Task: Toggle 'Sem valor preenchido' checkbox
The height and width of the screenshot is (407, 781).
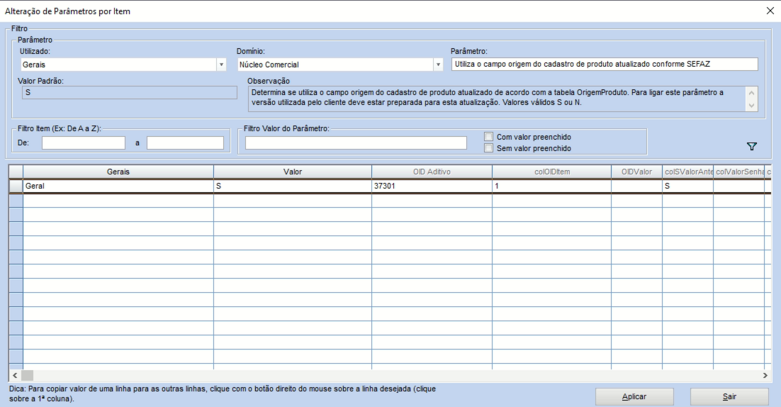Action: (488, 148)
